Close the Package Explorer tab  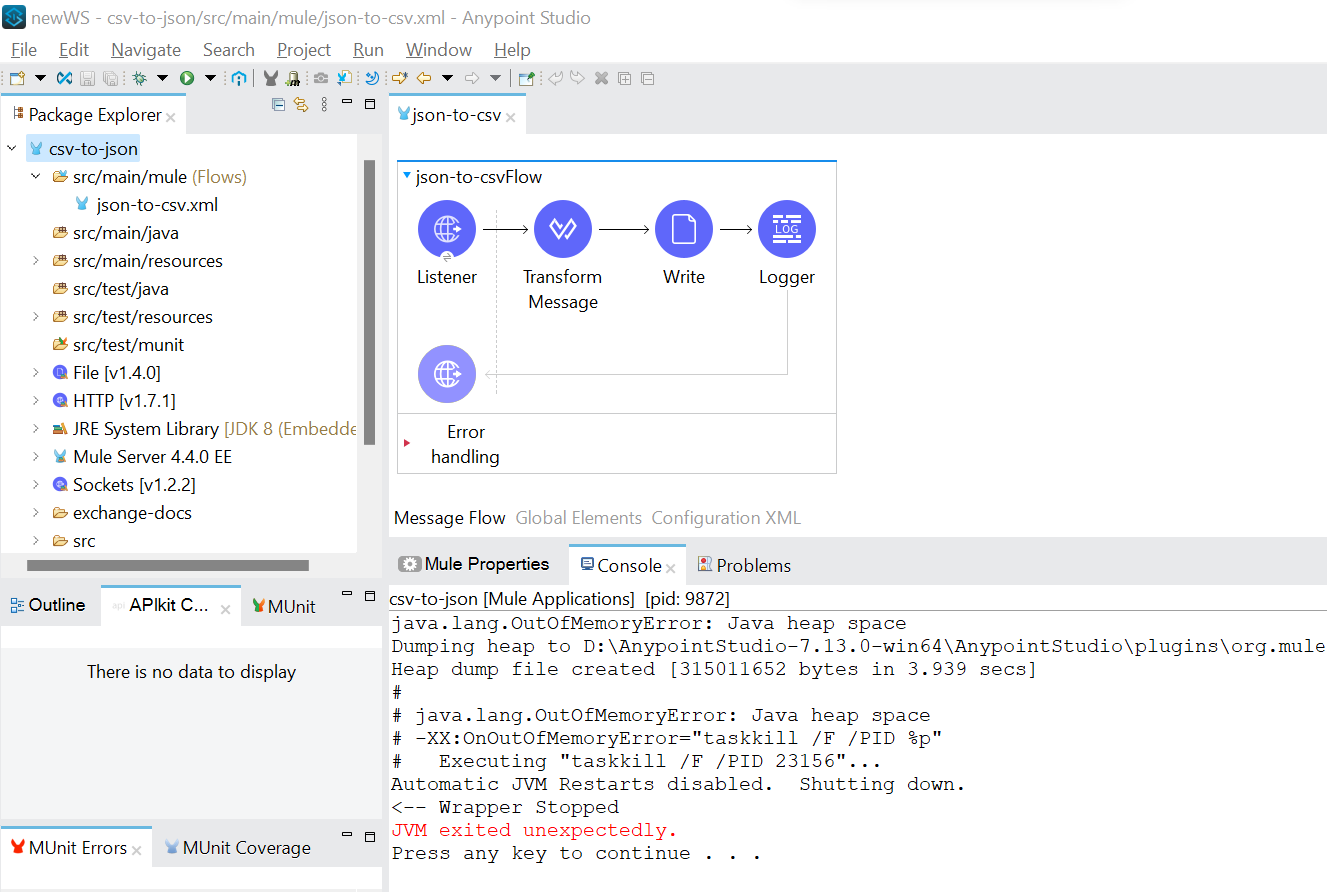click(170, 117)
